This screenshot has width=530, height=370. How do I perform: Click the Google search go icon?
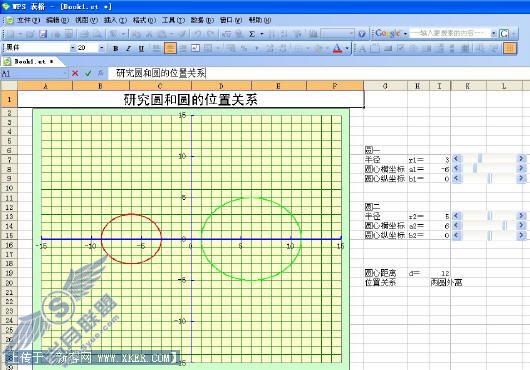coord(504,33)
